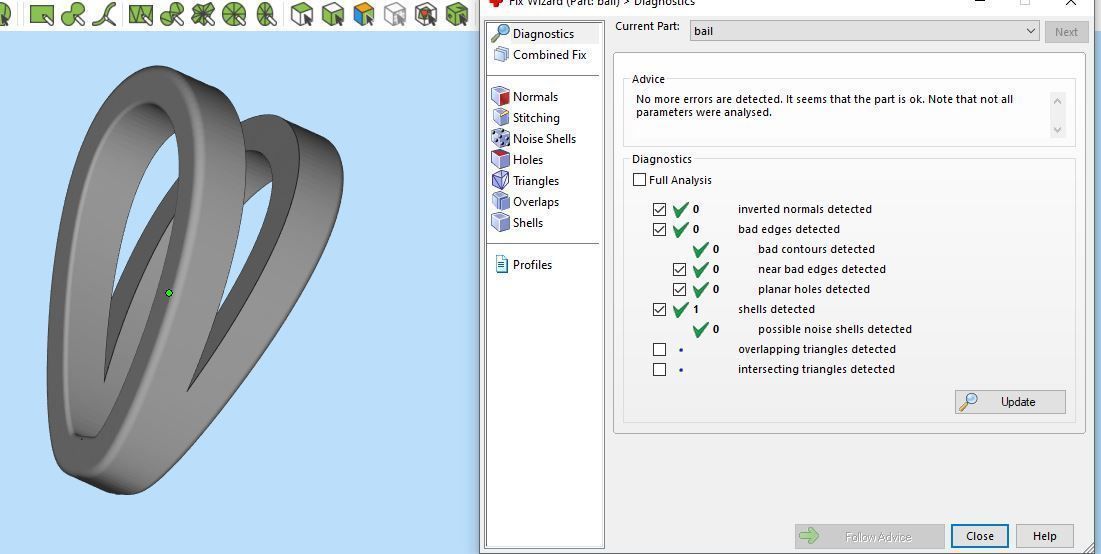Click the Update button
Screen dimensions: 1101x554
pyautogui.click(x=1010, y=402)
